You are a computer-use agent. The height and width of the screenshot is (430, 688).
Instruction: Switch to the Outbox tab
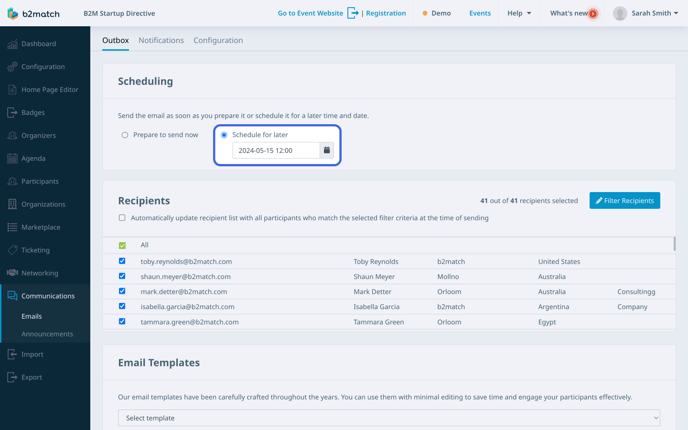pyautogui.click(x=115, y=40)
